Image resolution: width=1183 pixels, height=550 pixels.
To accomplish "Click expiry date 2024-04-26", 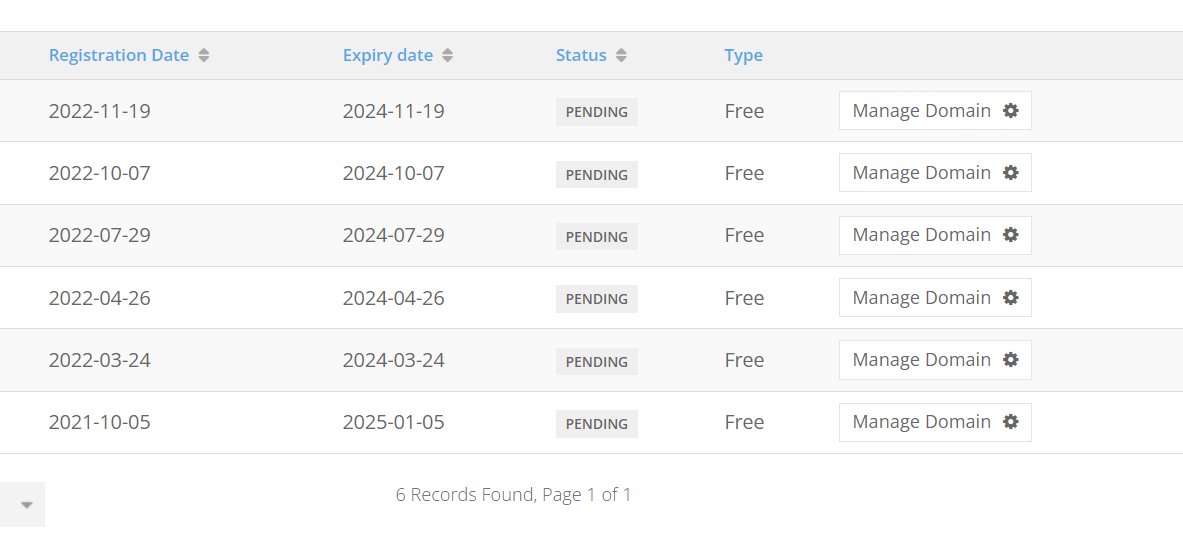I will [394, 297].
